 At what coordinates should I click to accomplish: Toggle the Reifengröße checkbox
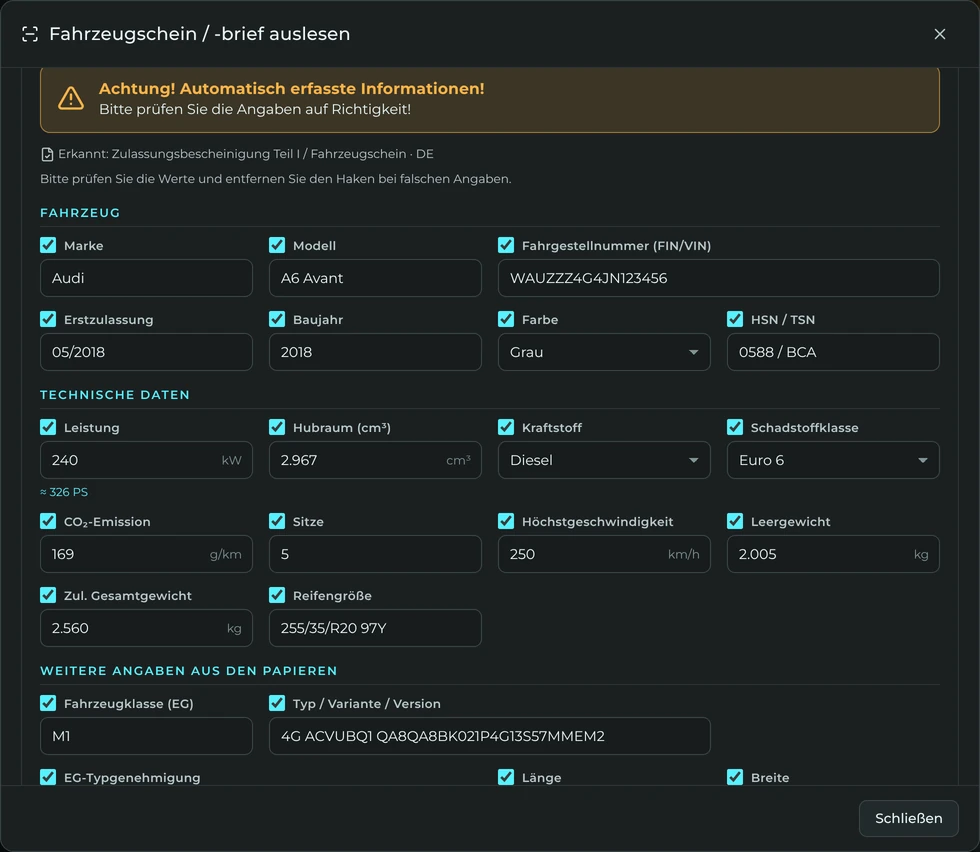pyautogui.click(x=277, y=595)
